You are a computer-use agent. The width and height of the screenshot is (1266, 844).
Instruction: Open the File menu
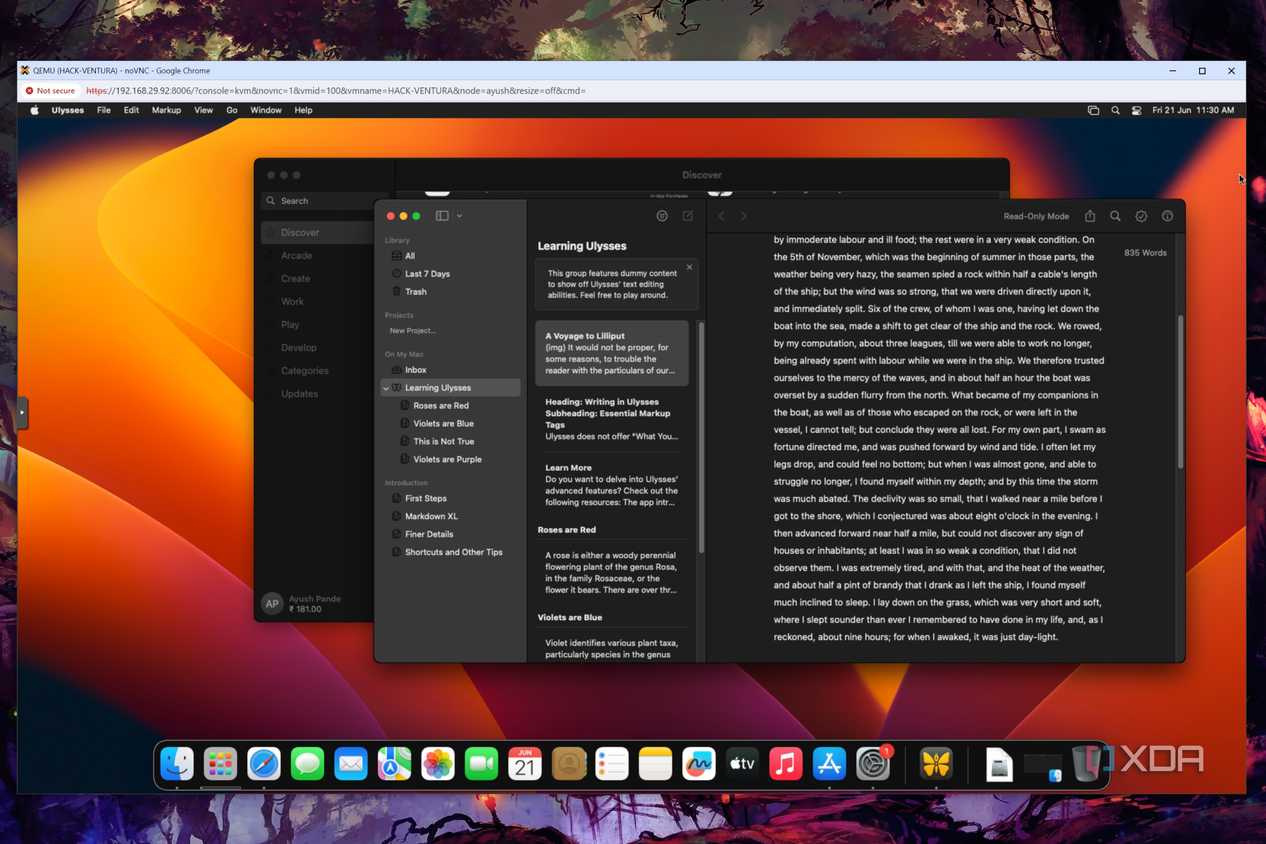pyautogui.click(x=104, y=111)
